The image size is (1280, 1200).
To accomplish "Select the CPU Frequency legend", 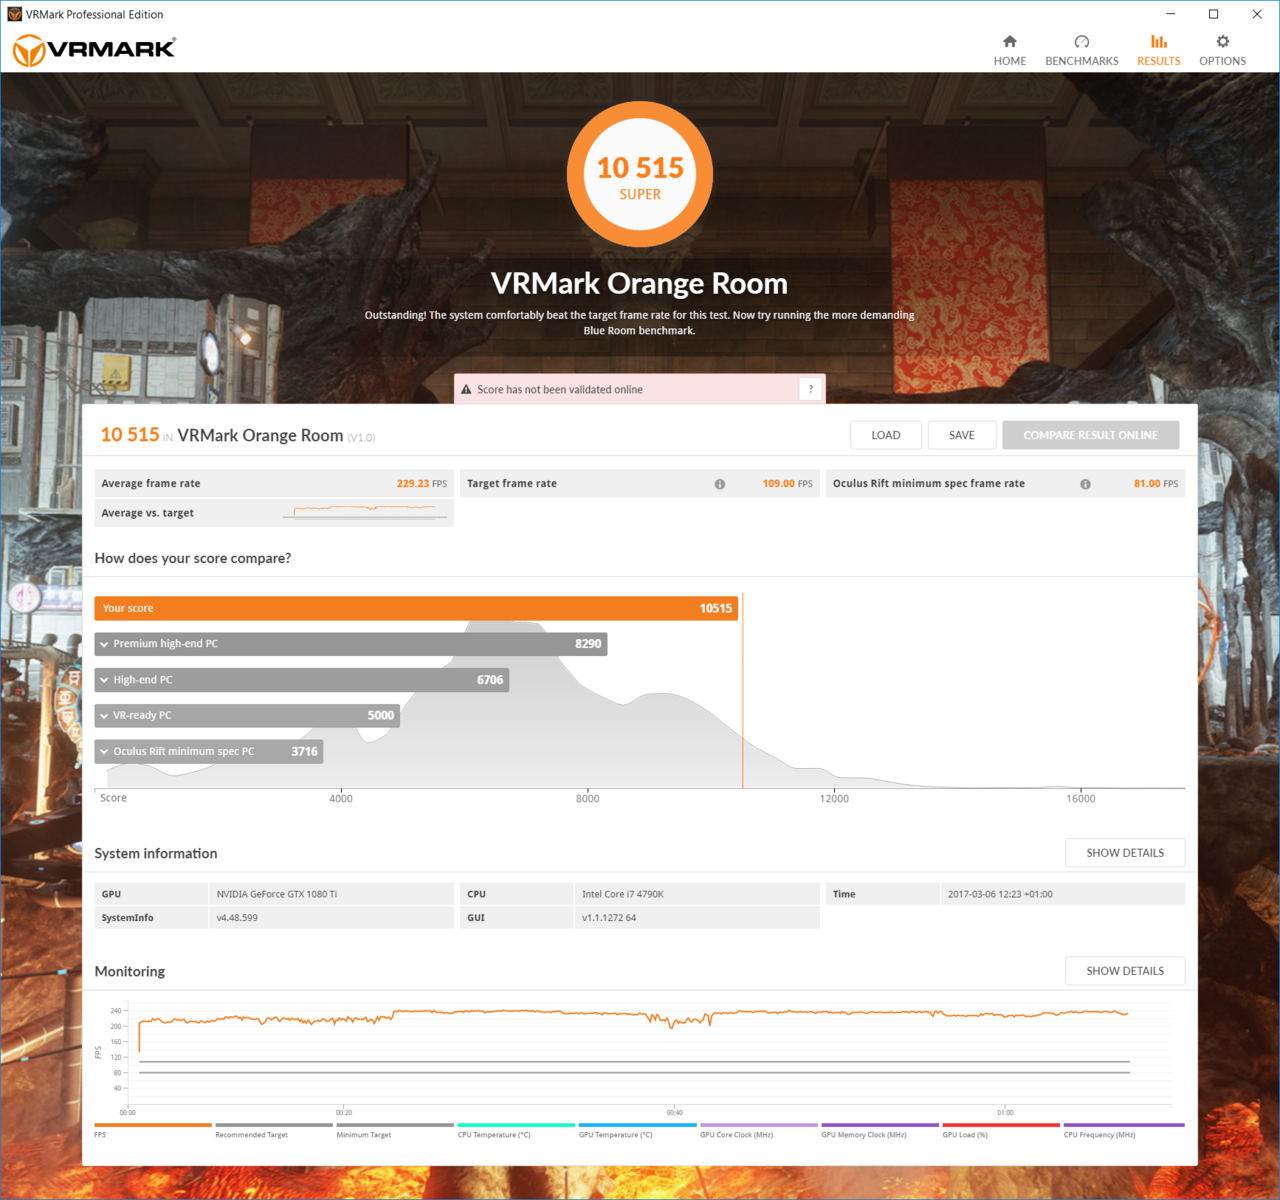I will tap(1123, 1130).
